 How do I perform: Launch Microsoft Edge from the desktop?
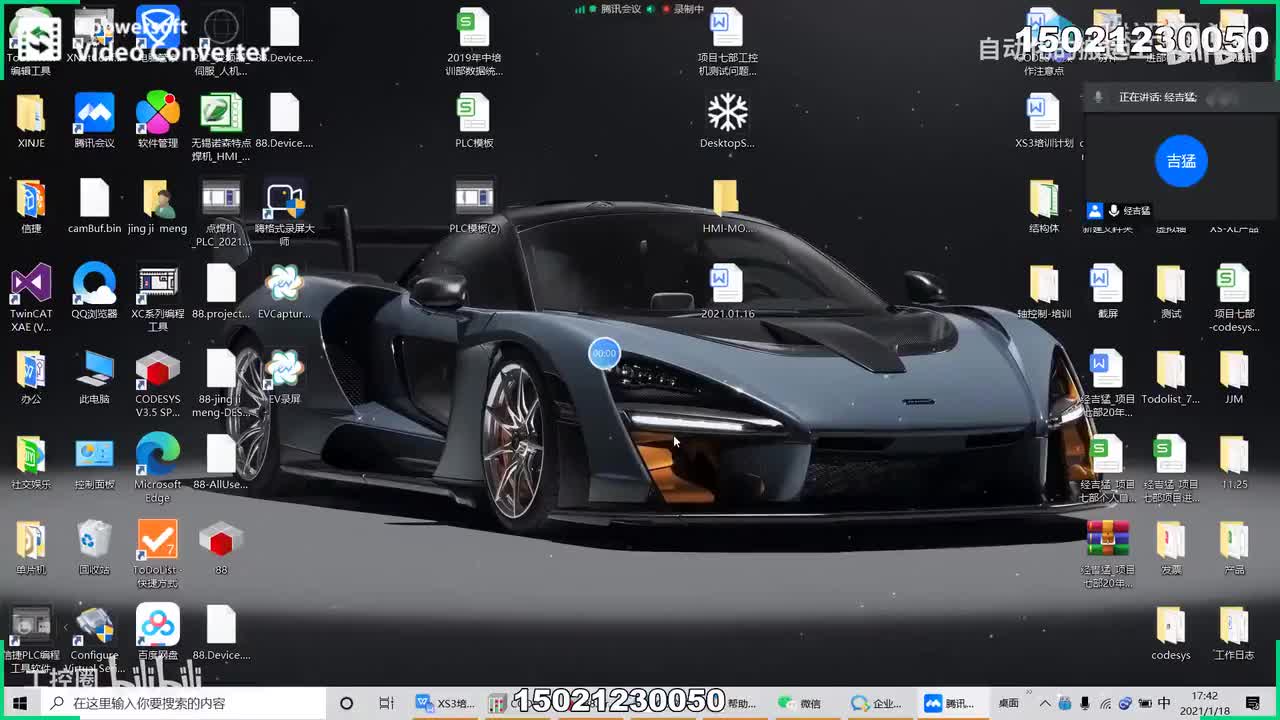(158, 468)
